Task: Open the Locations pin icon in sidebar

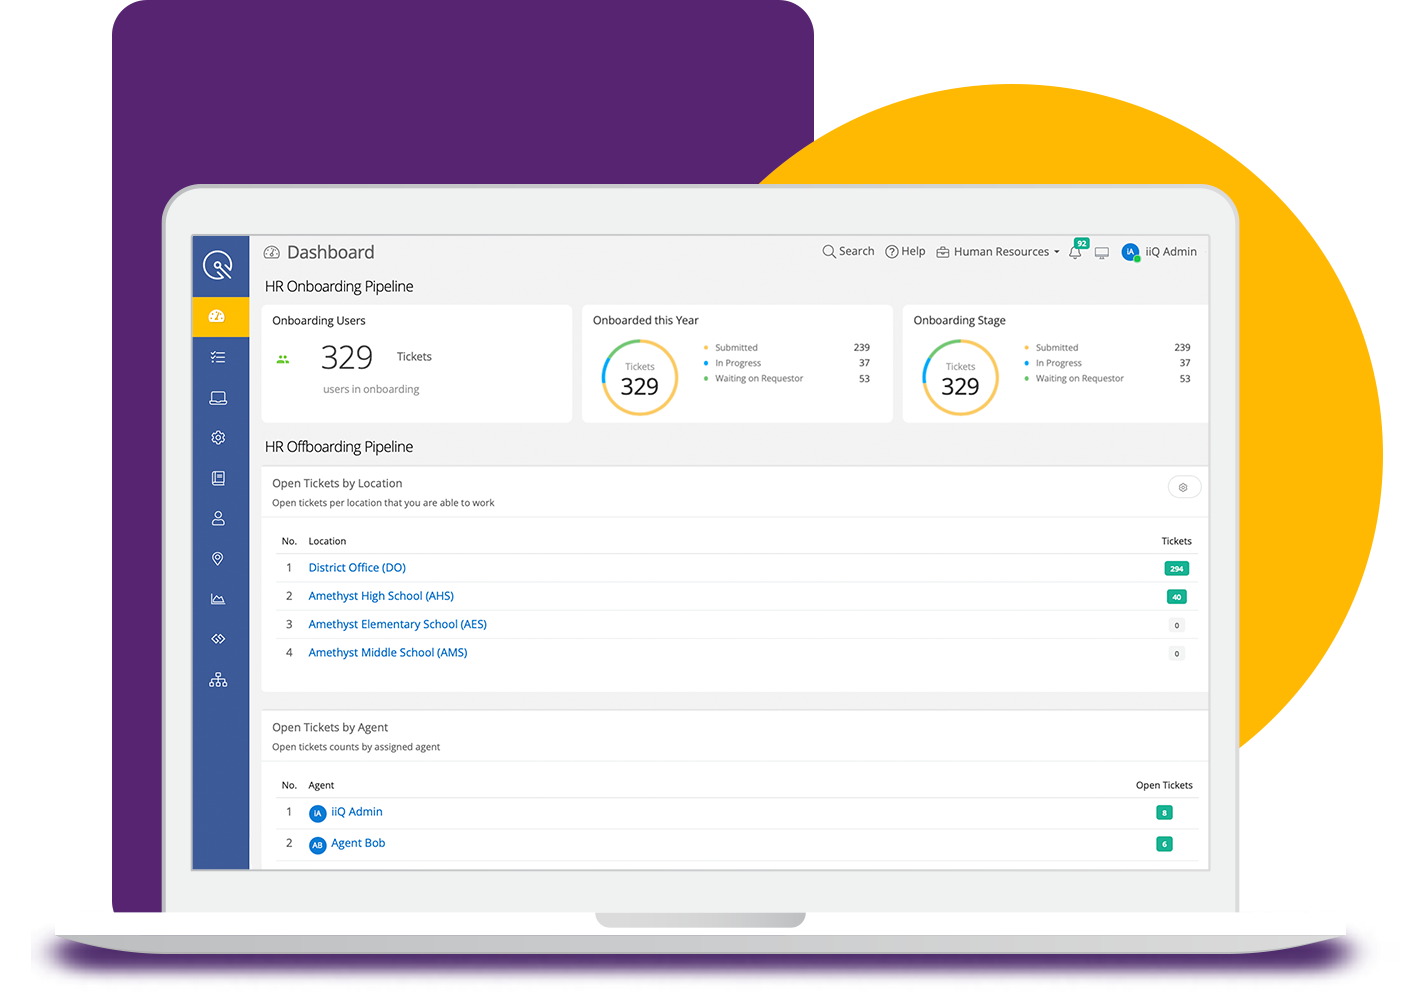Action: click(x=218, y=558)
